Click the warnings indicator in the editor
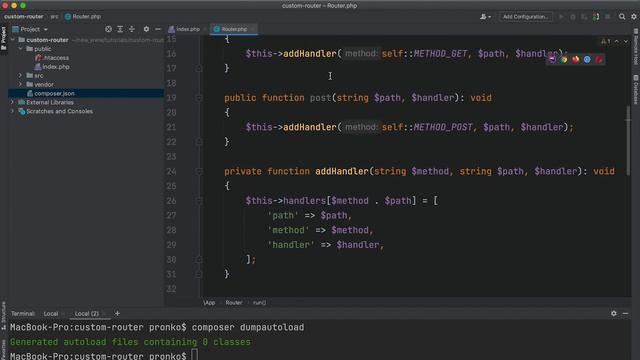Screen dimensions: 640x360 coord(606,41)
